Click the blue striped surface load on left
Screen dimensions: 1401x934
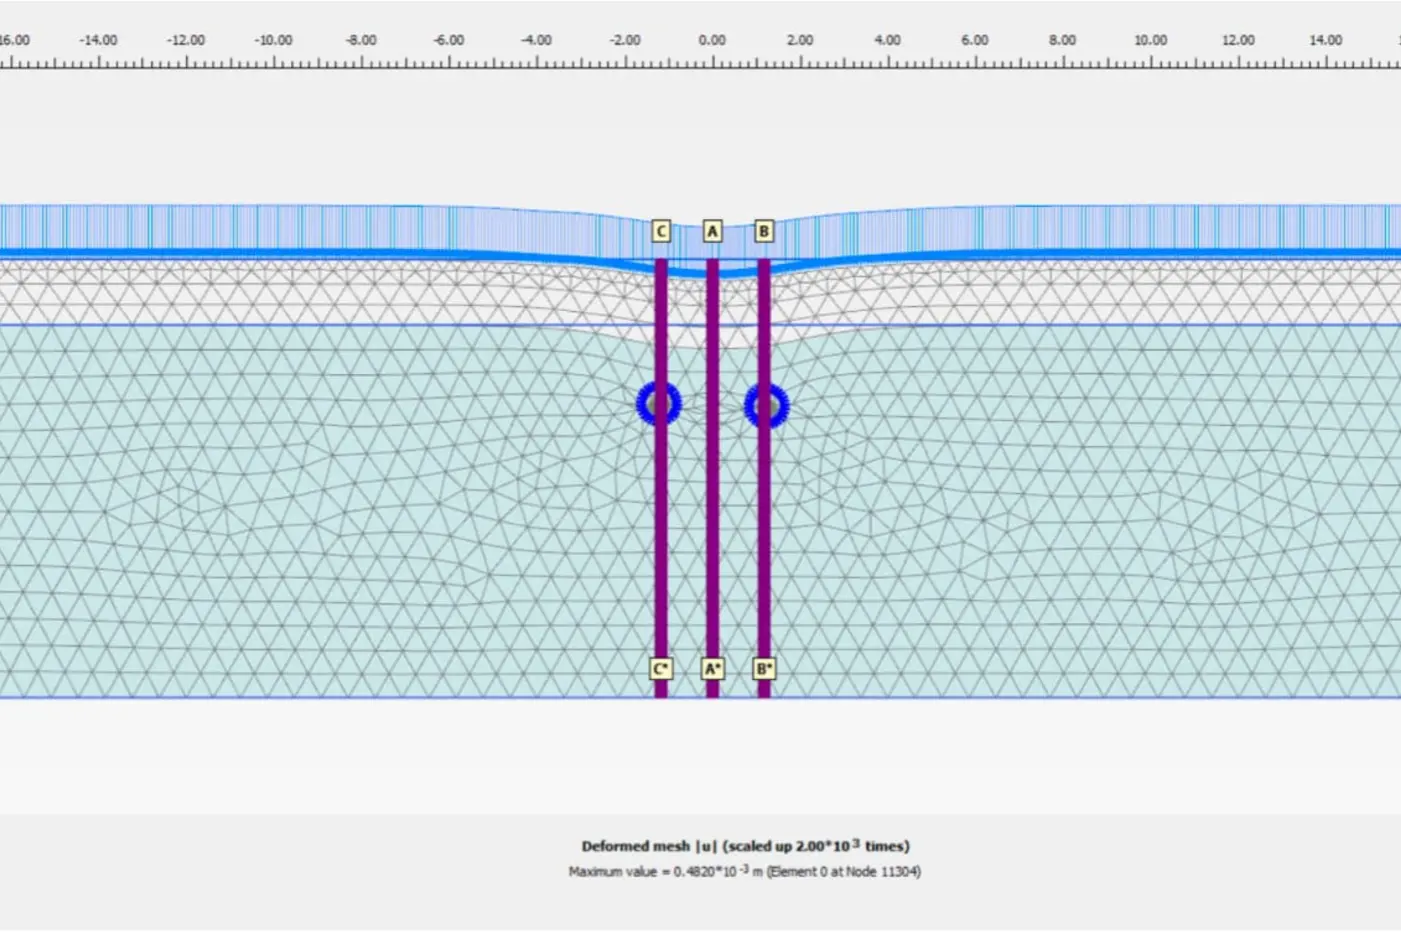[250, 228]
